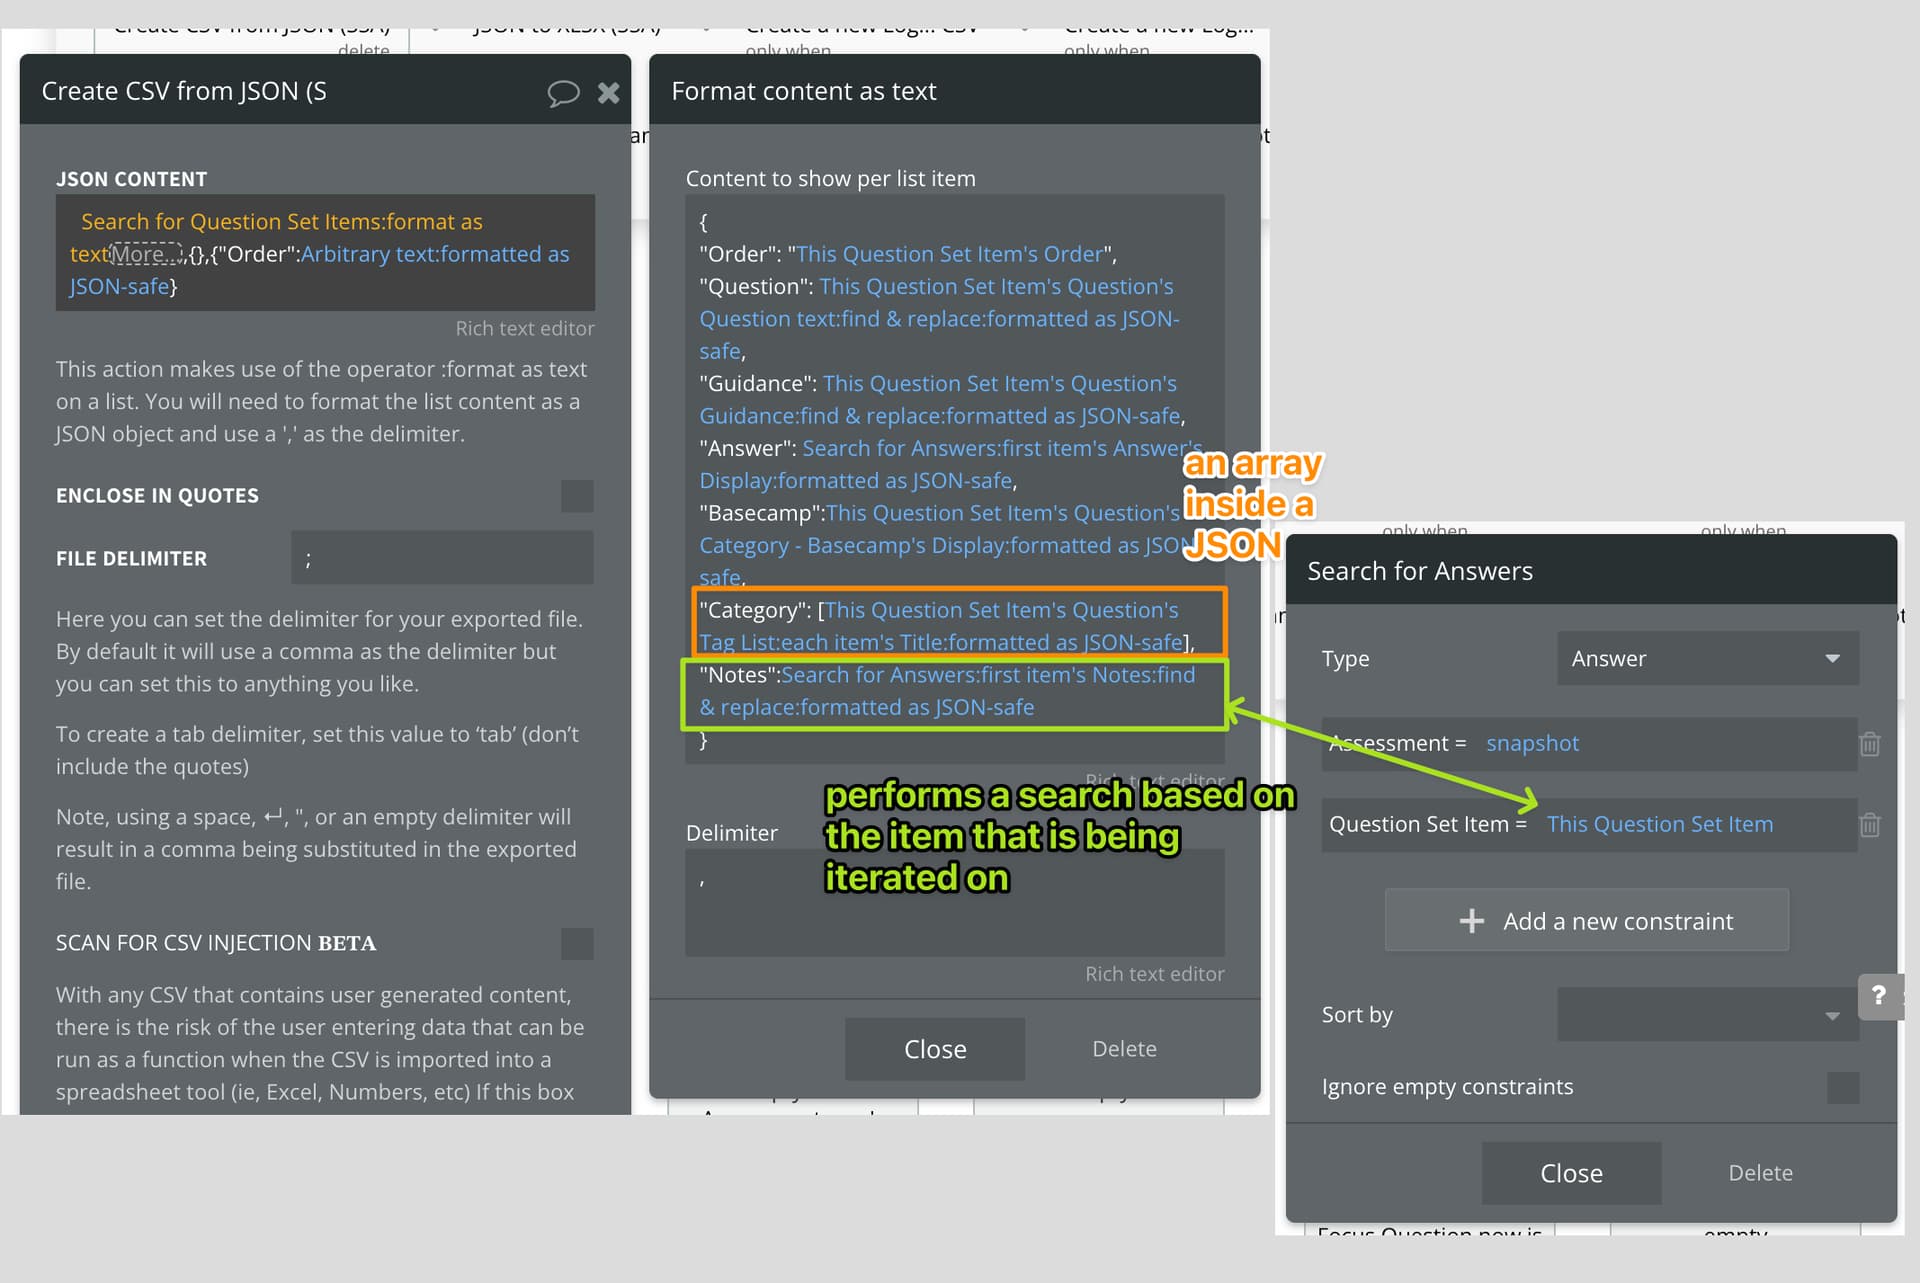This screenshot has height=1283, width=1920.
Task: Enable Scan for CSV Injection checkbox
Action: click(x=577, y=943)
